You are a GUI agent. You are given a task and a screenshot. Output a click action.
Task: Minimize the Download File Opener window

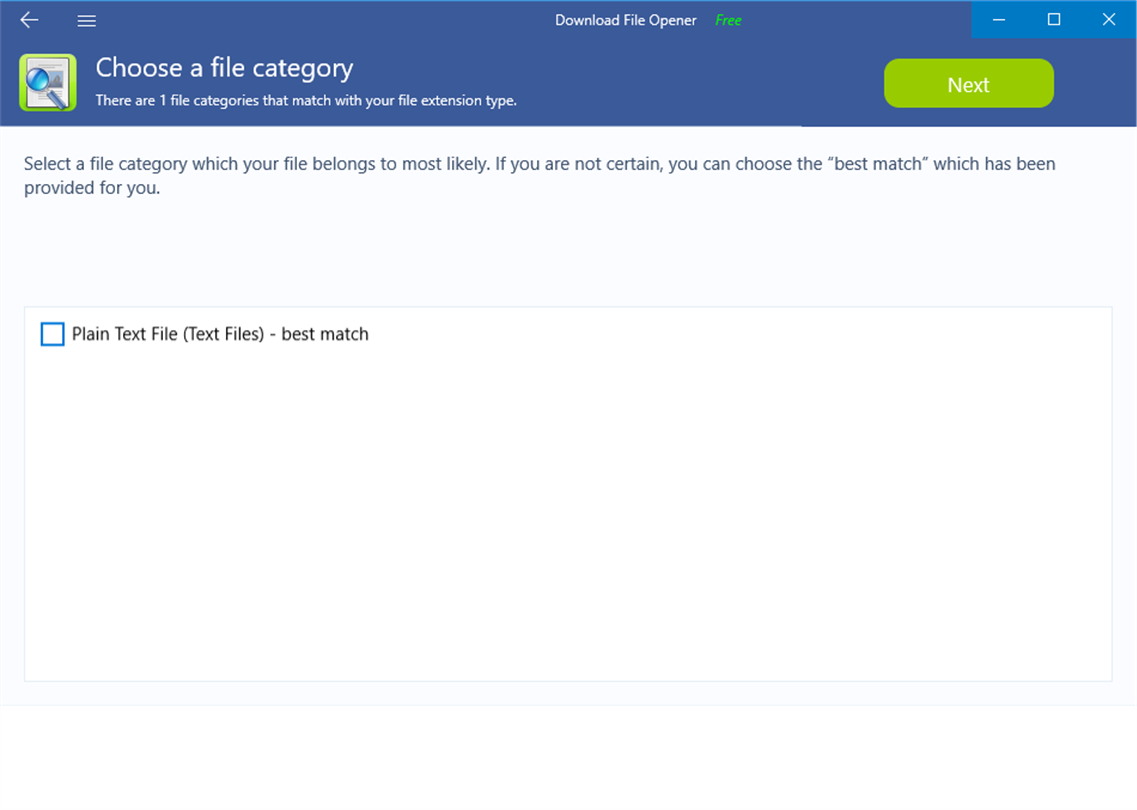click(999, 19)
